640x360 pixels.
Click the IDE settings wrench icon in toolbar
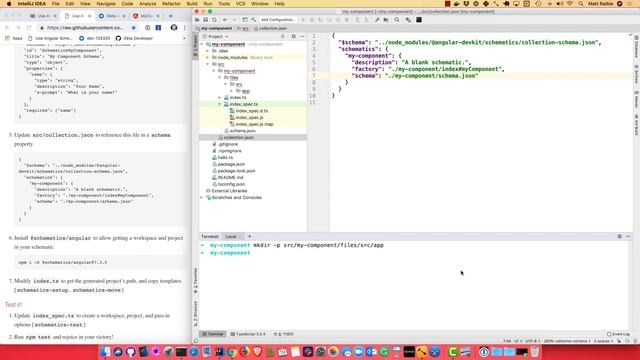point(377,20)
